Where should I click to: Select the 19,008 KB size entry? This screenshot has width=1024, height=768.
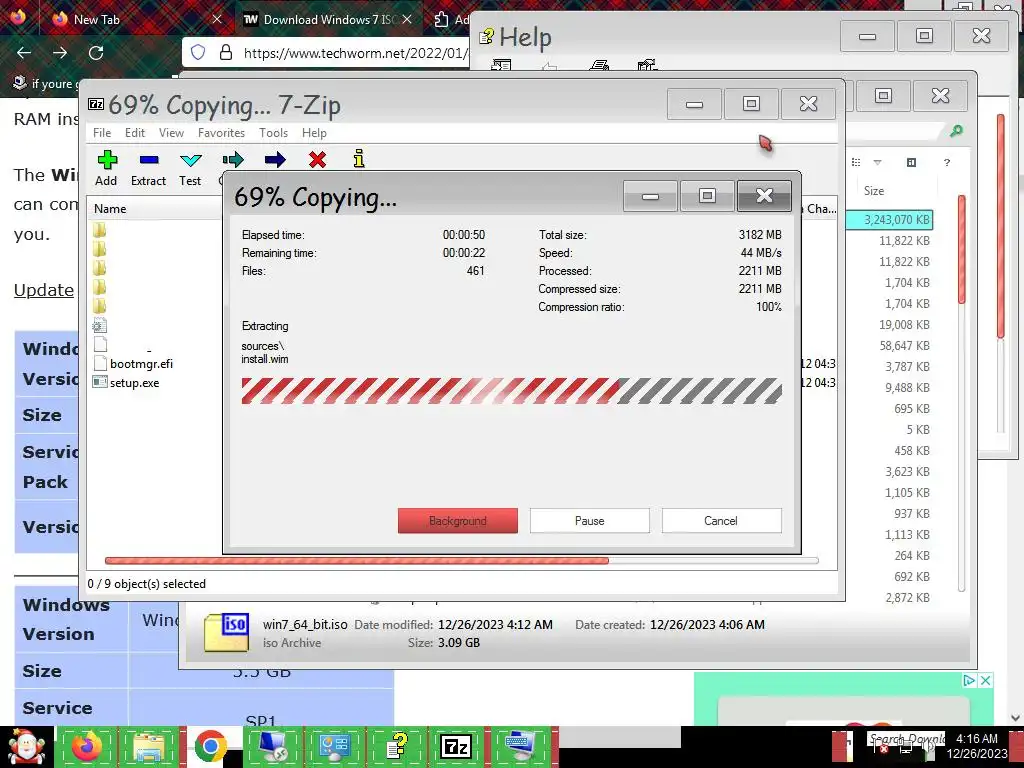(x=904, y=325)
